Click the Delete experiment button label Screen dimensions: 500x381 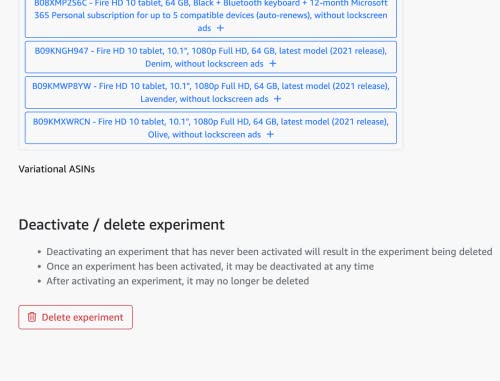pyautogui.click(x=82, y=317)
